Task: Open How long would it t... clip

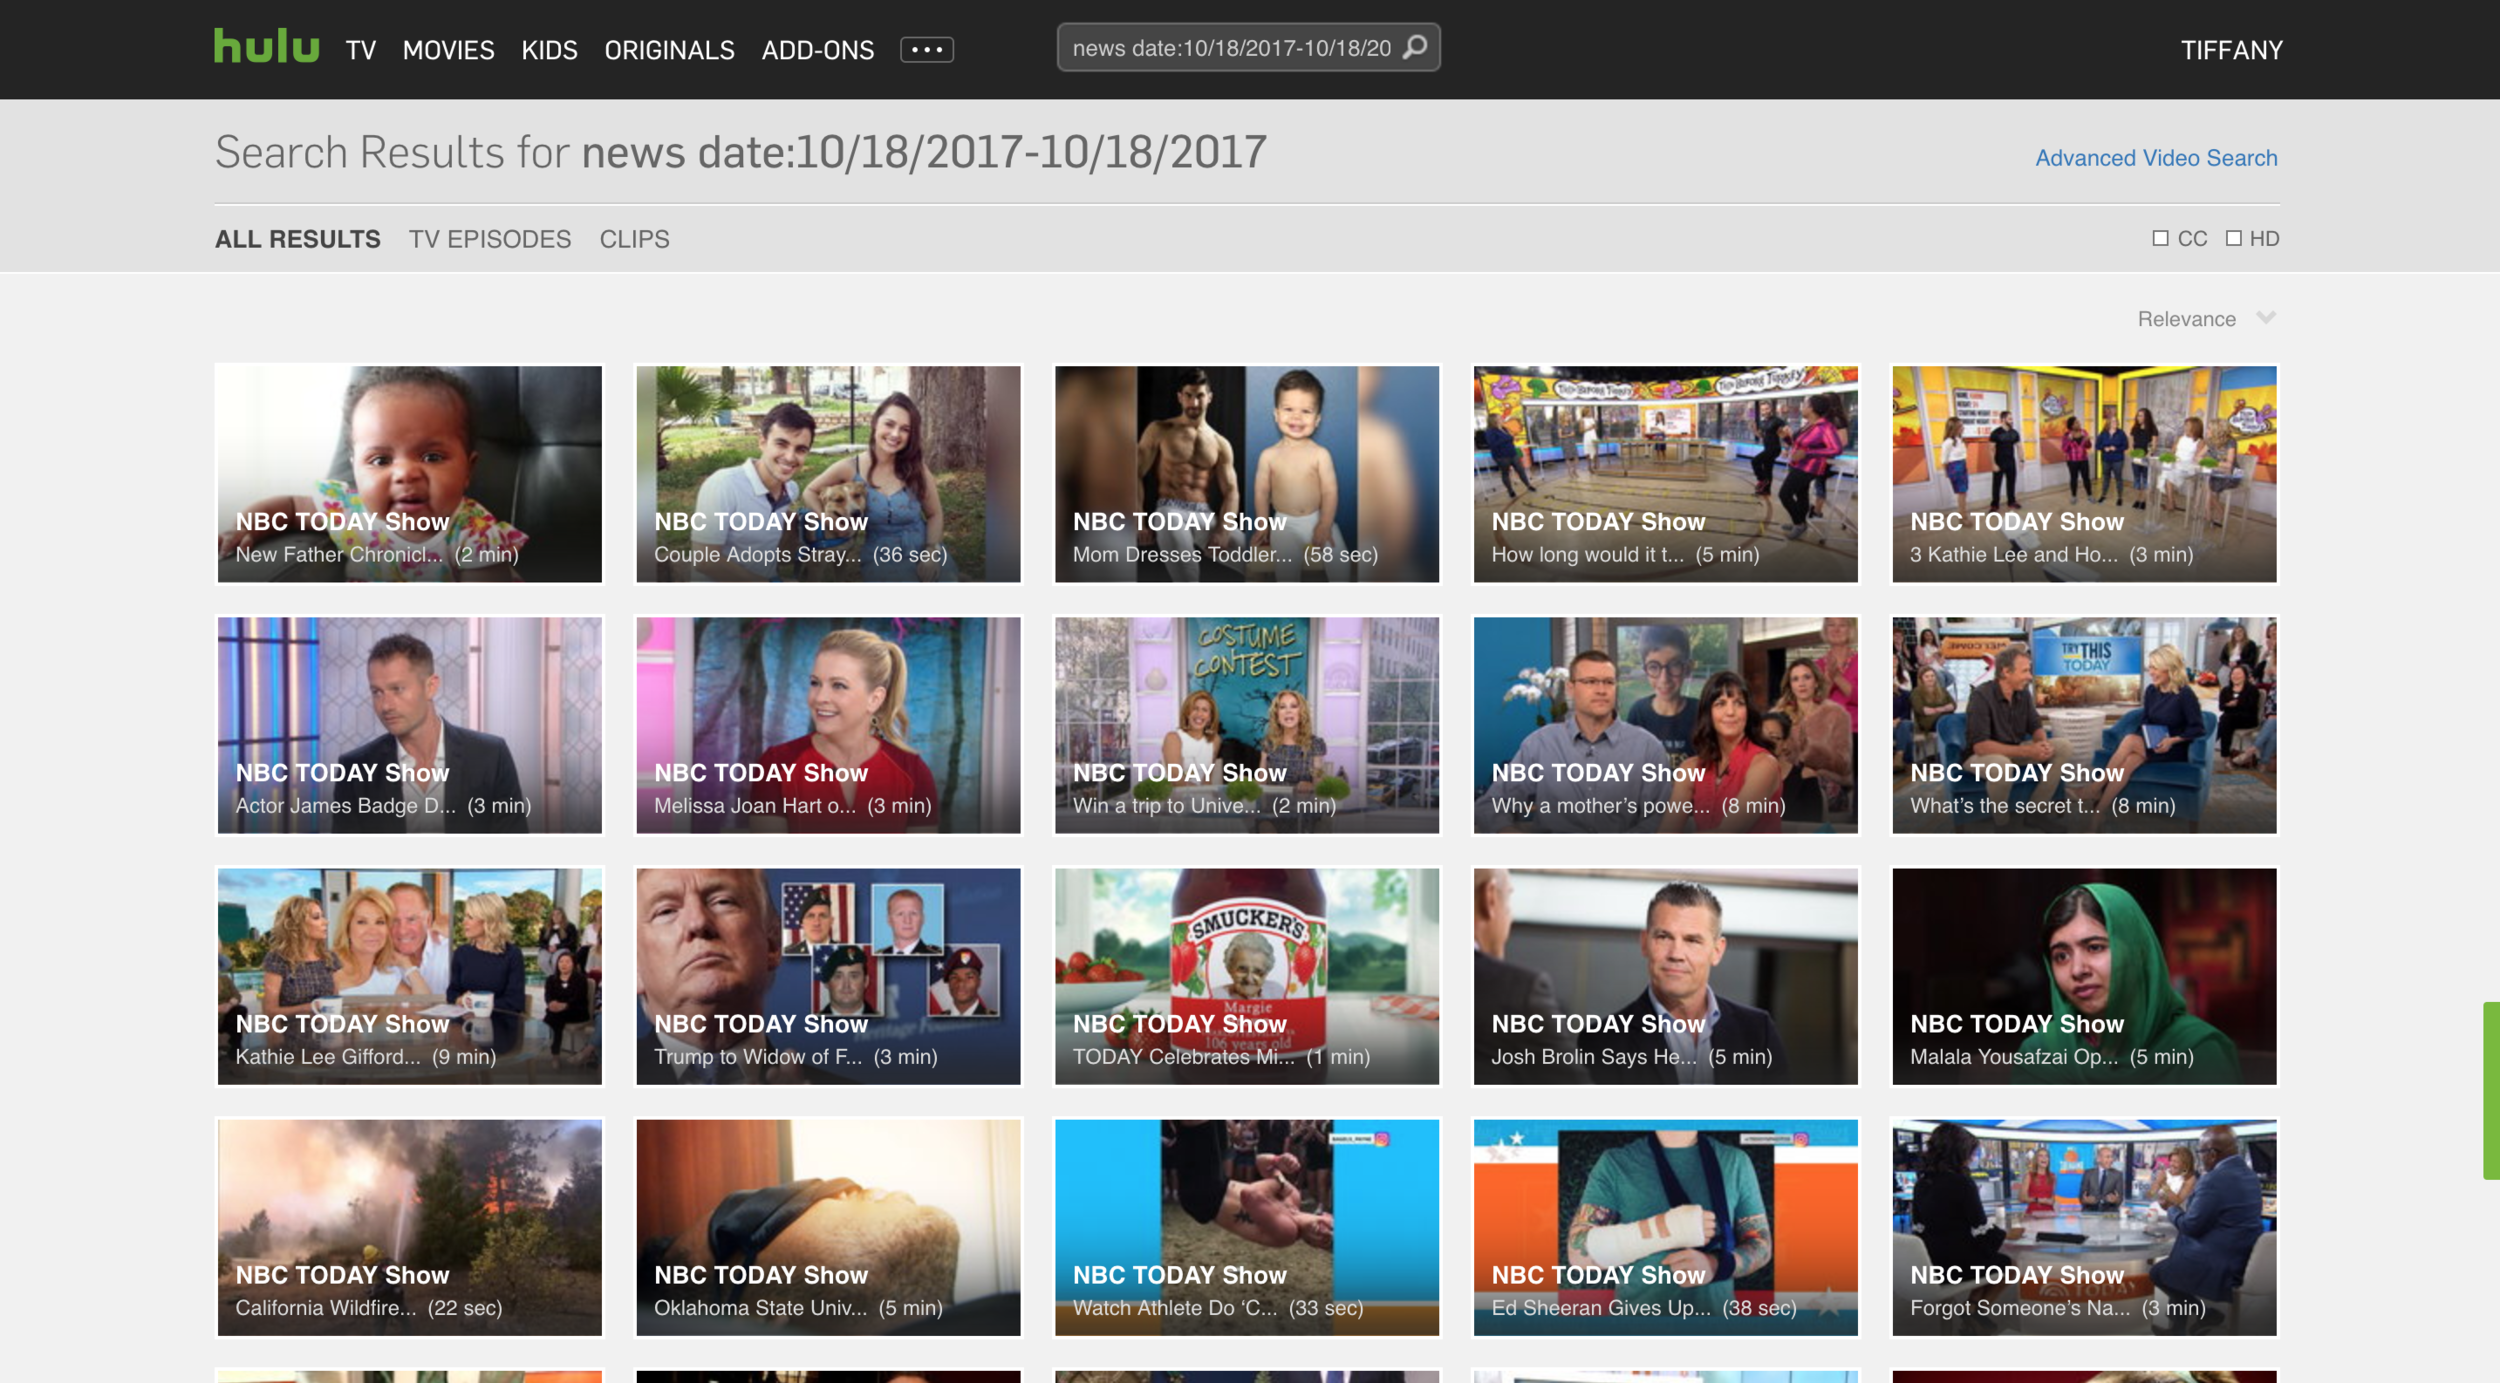Action: tap(1665, 473)
